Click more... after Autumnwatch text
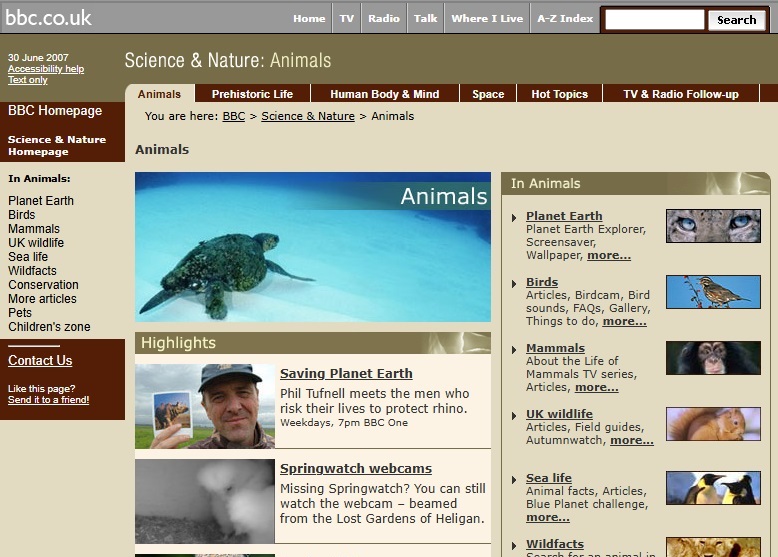Viewport: 778px width, 557px height. (x=632, y=440)
